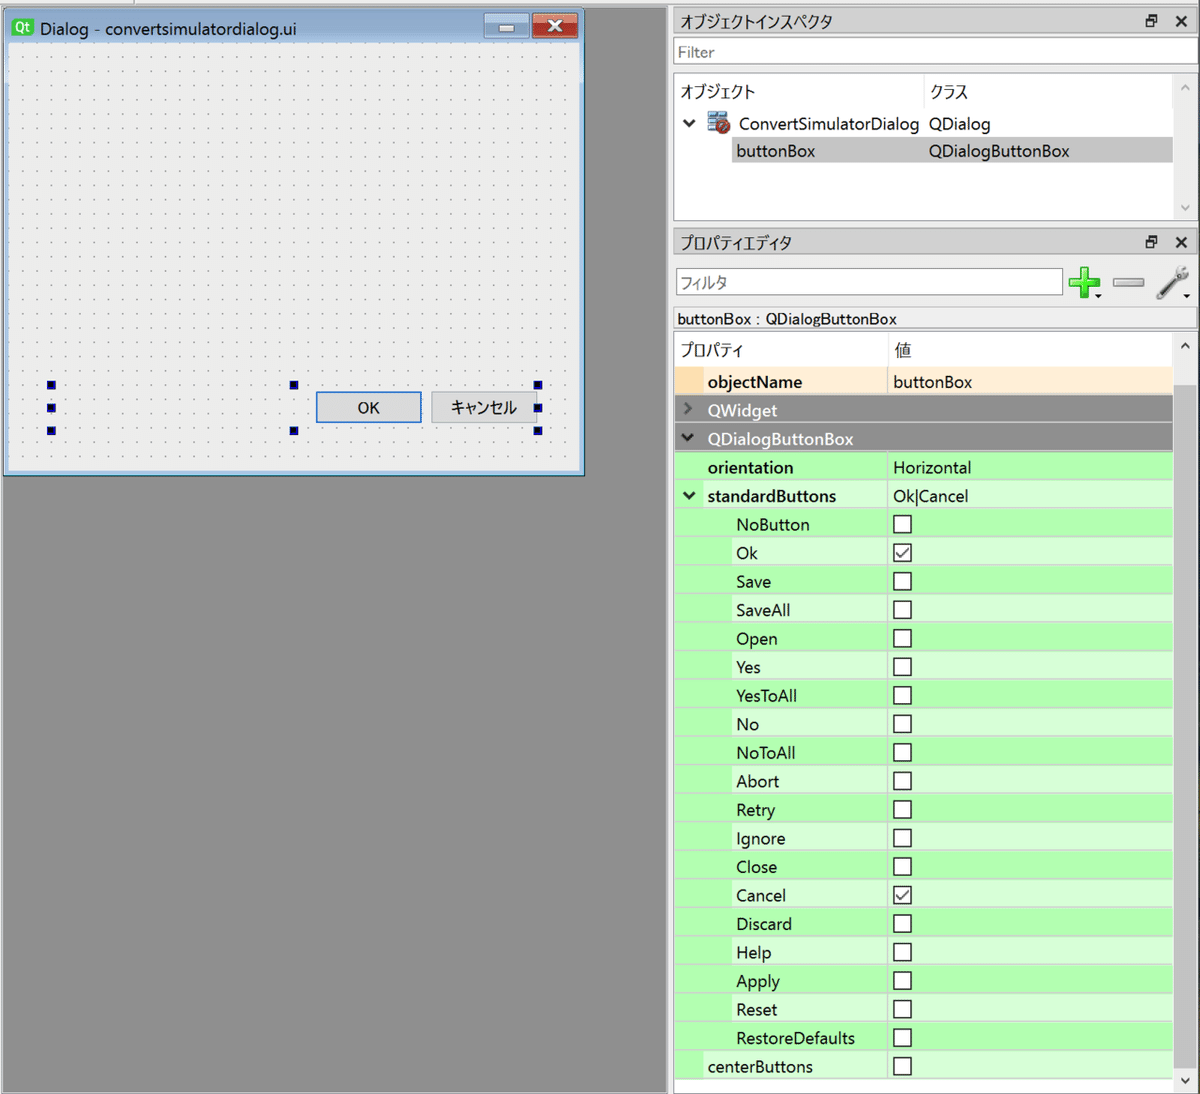Enable the Save standard button checkbox
This screenshot has height=1094, width=1200.
click(902, 581)
